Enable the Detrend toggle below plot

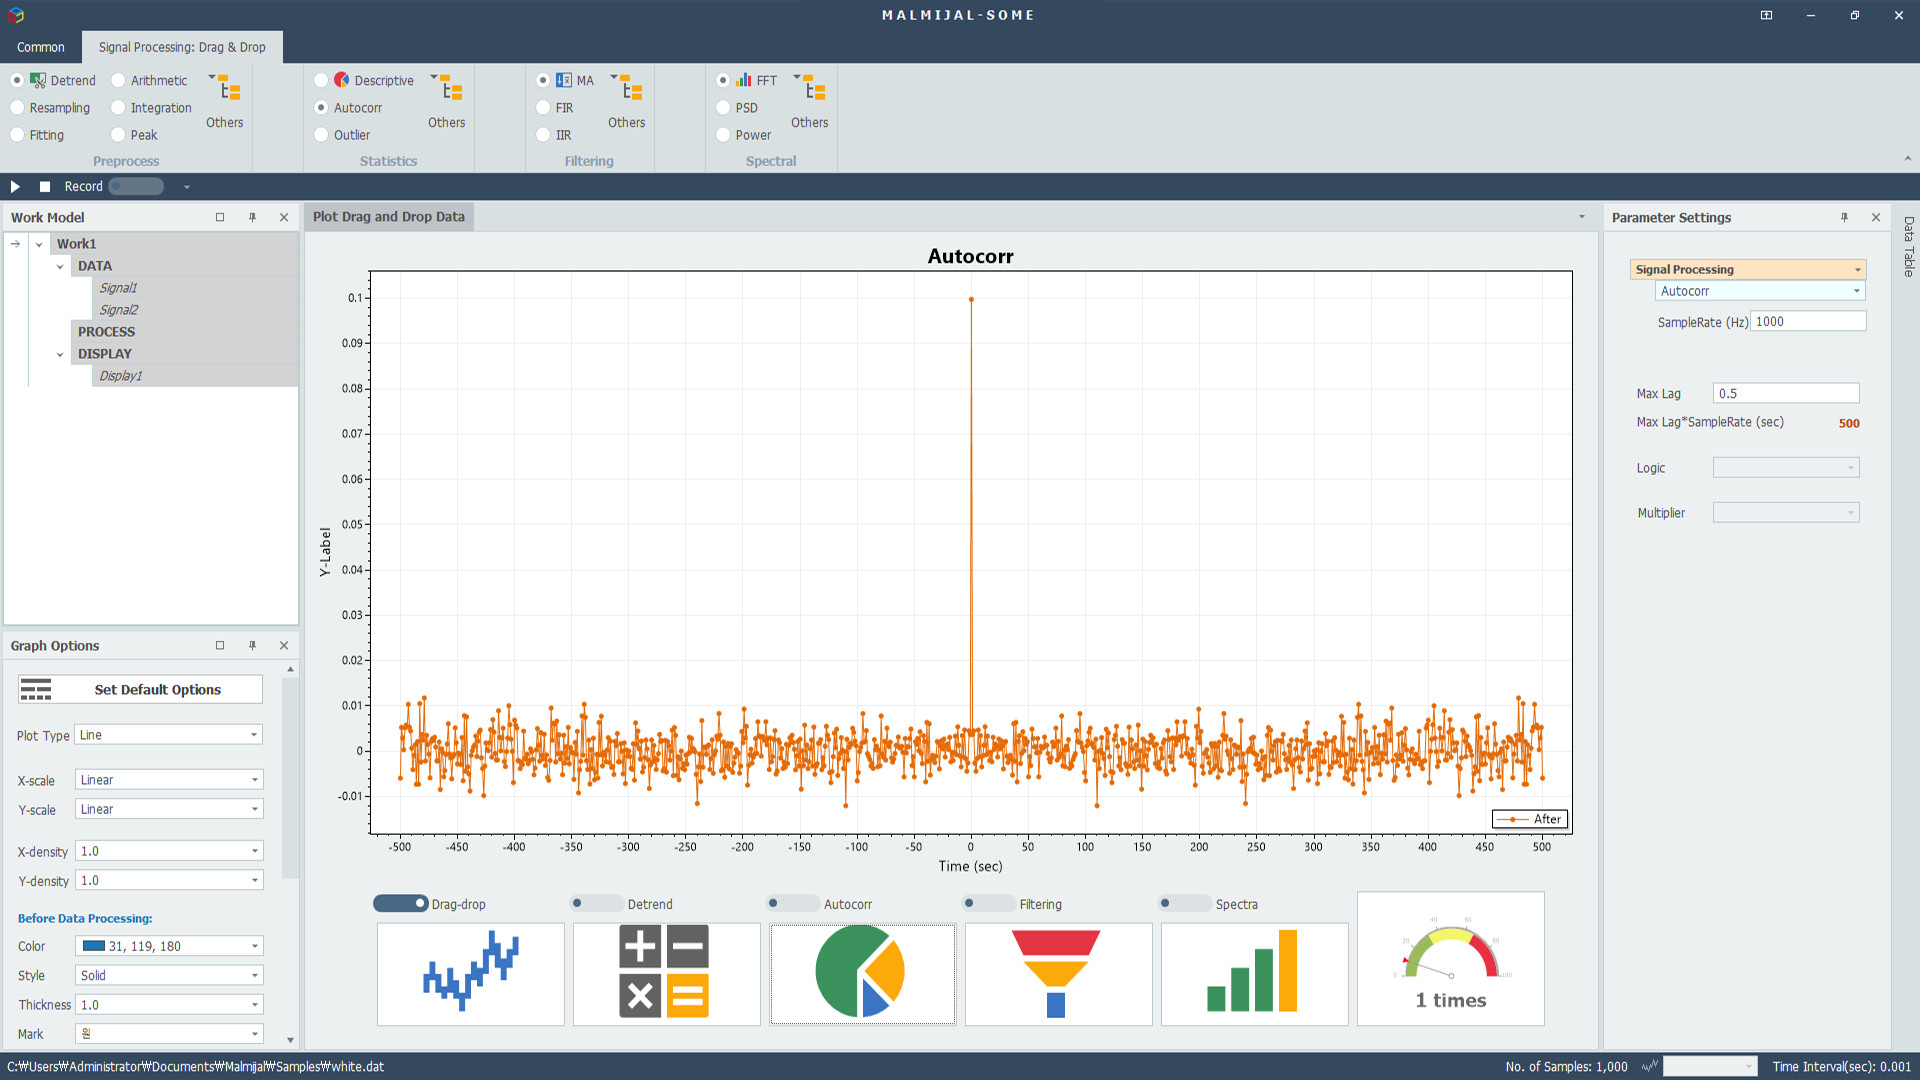click(x=596, y=904)
